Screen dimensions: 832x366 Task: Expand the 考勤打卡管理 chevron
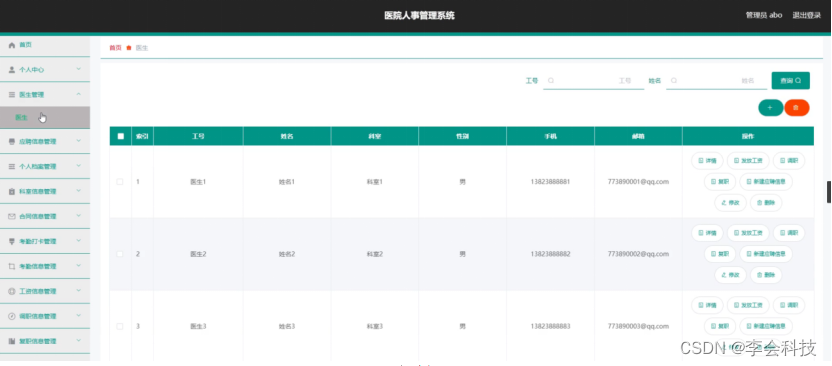[79, 241]
